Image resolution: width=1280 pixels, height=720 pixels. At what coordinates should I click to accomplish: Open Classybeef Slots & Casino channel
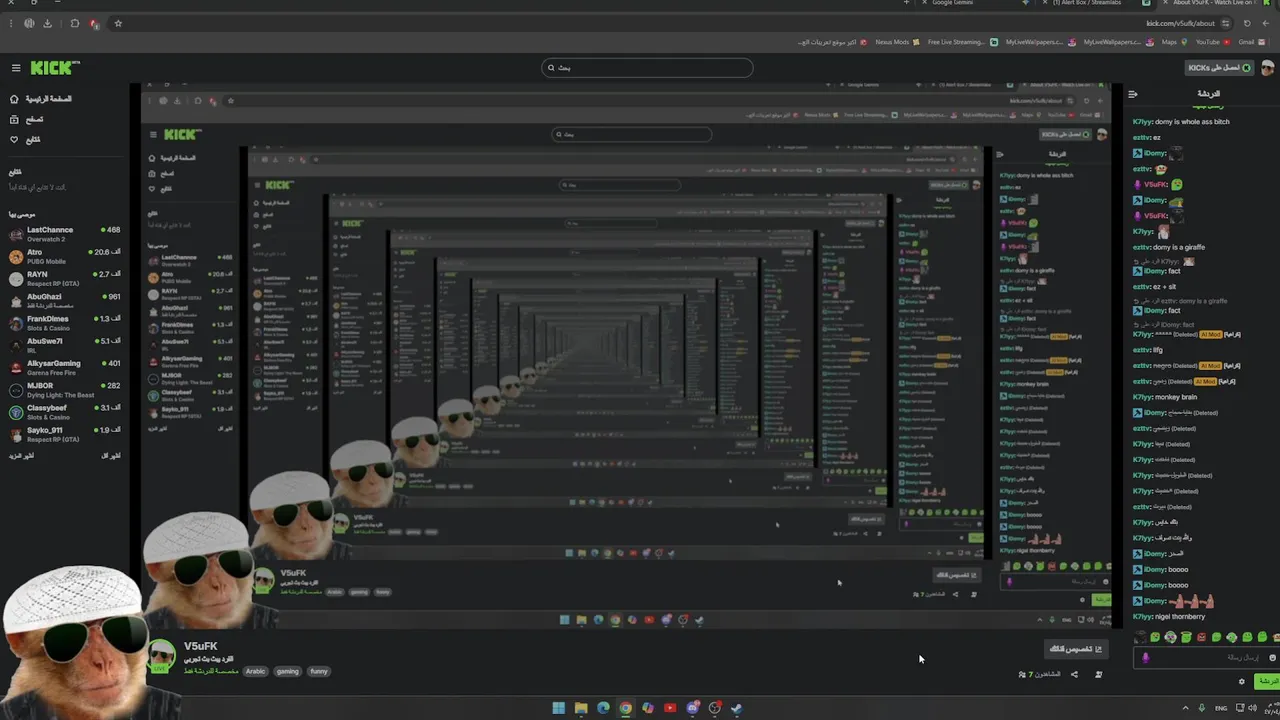(64, 412)
